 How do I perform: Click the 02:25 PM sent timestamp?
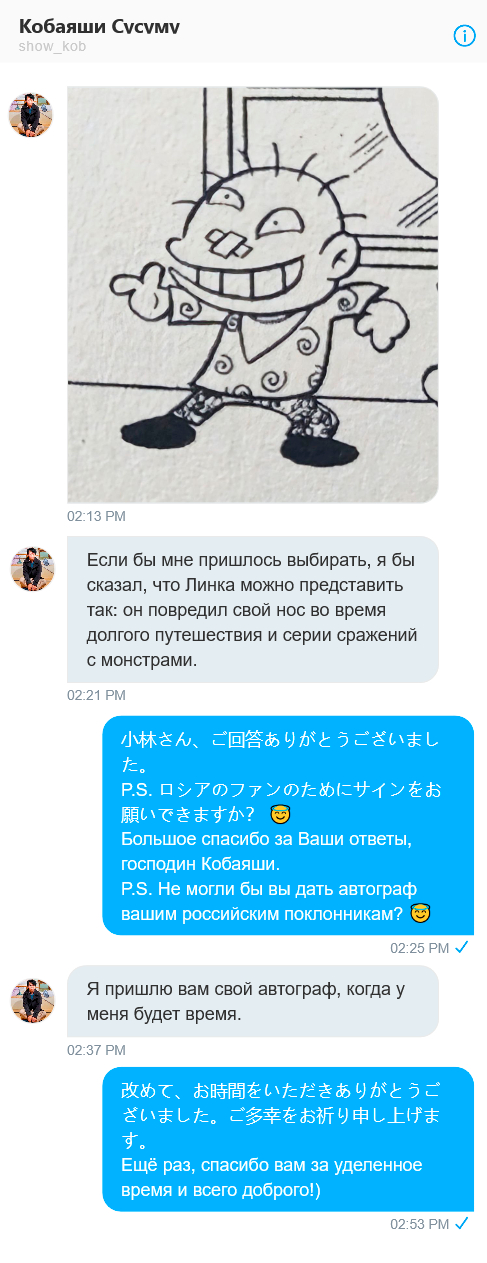[x=419, y=947]
